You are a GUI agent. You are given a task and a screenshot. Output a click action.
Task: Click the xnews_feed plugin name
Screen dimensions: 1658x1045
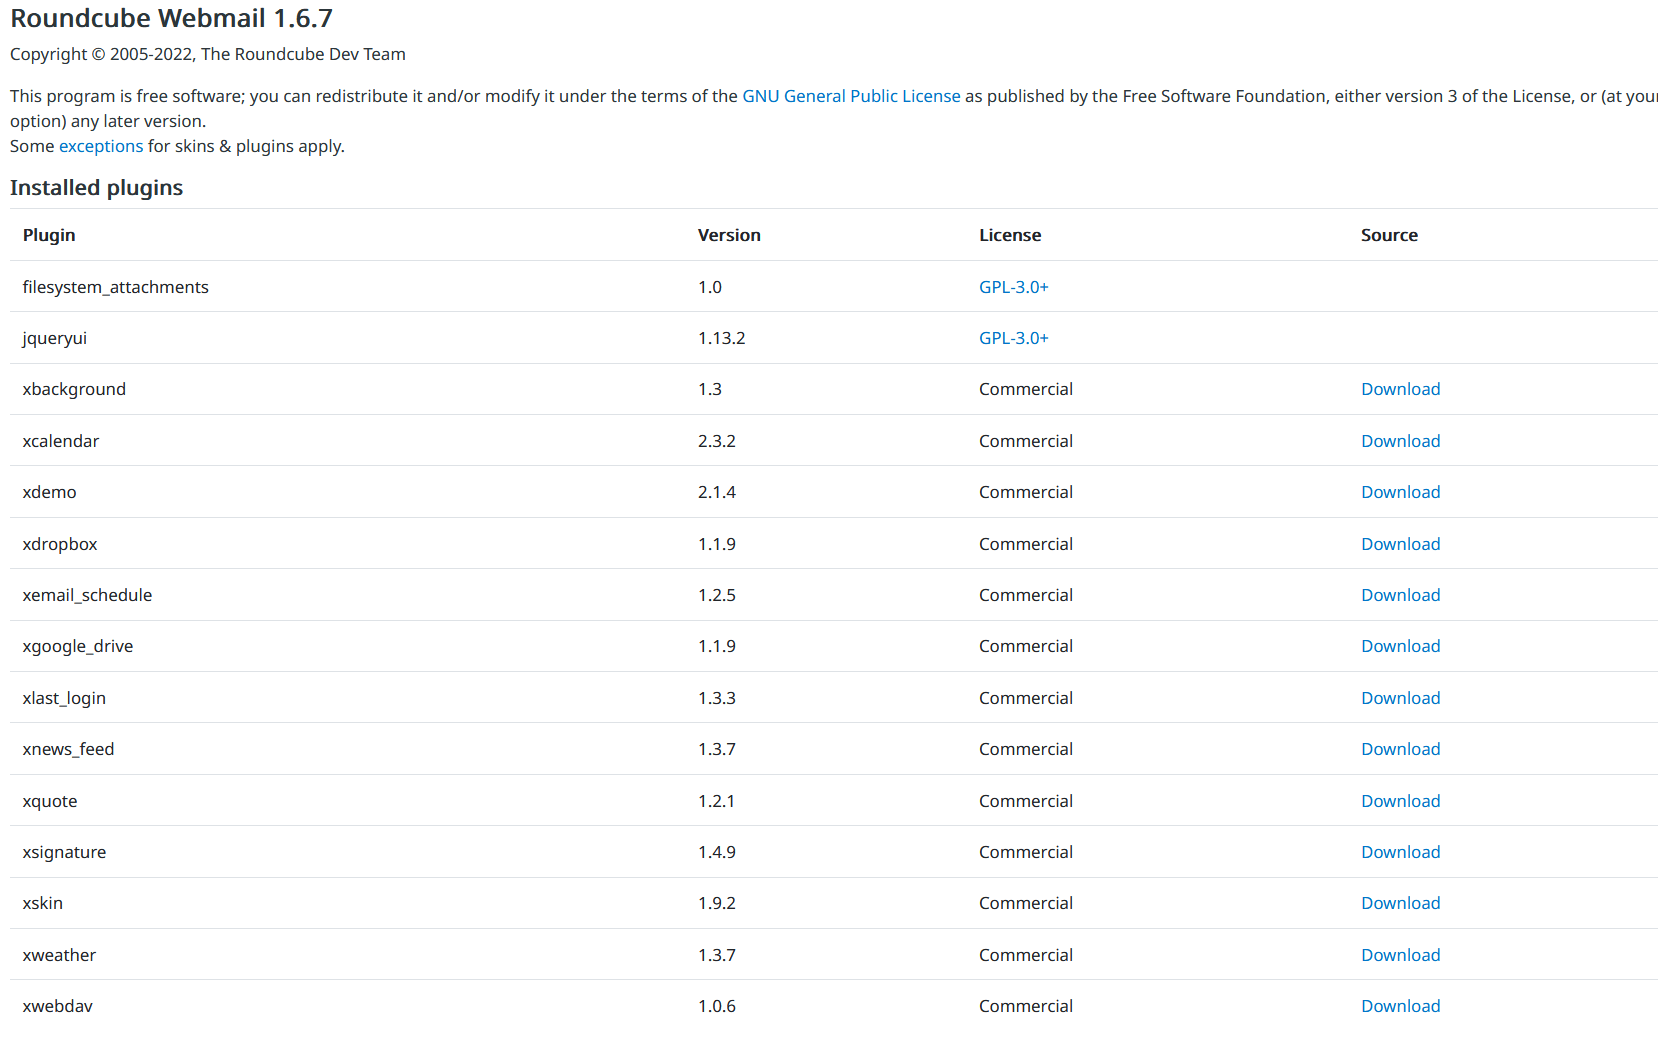click(x=68, y=749)
